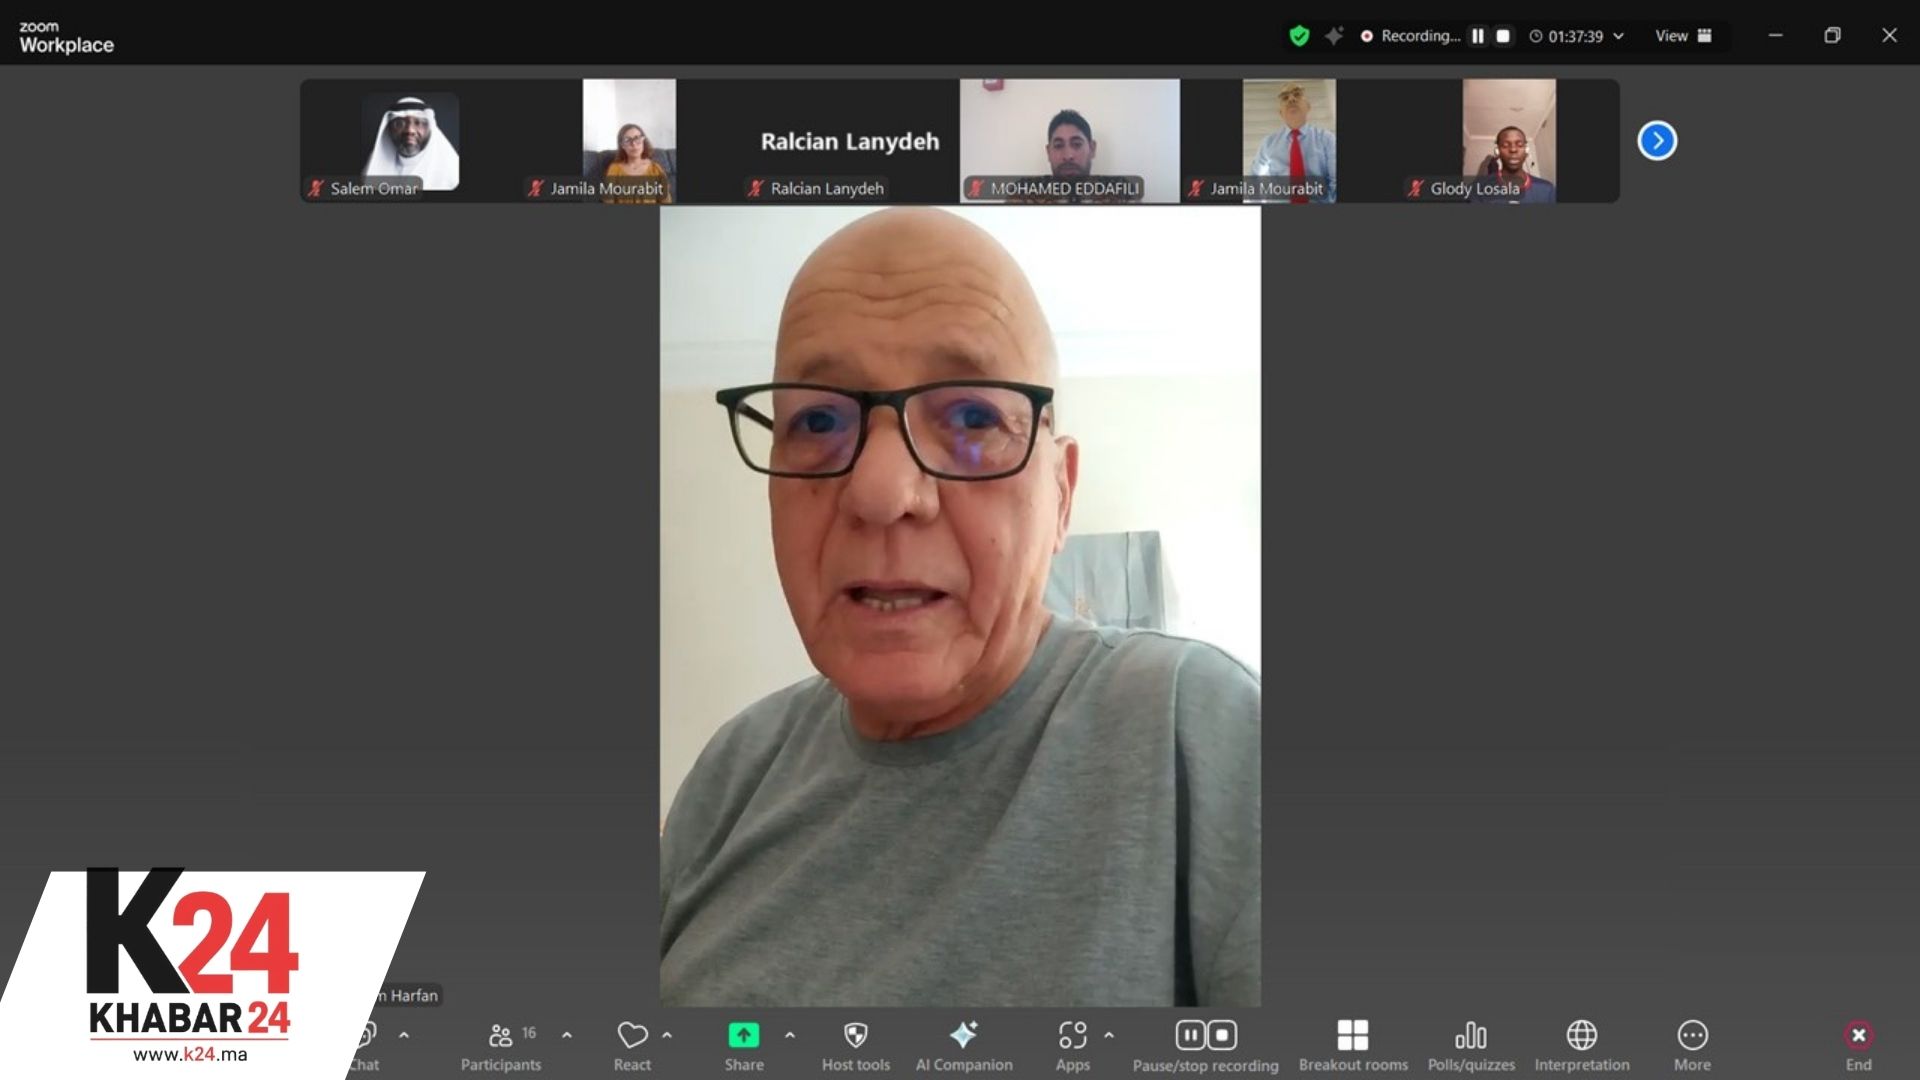Open Breakout rooms icon
This screenshot has width=1920, height=1080.
point(1352,1036)
